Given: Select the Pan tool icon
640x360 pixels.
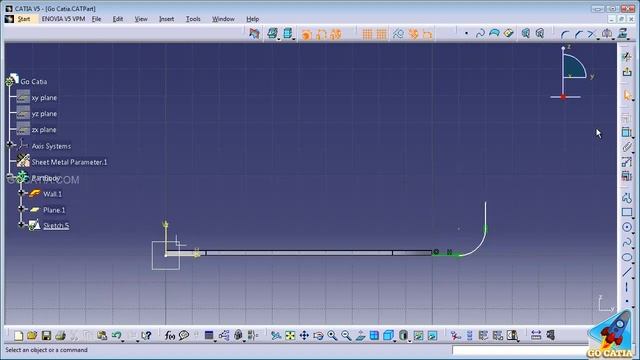Looking at the screenshot, I should [304, 336].
